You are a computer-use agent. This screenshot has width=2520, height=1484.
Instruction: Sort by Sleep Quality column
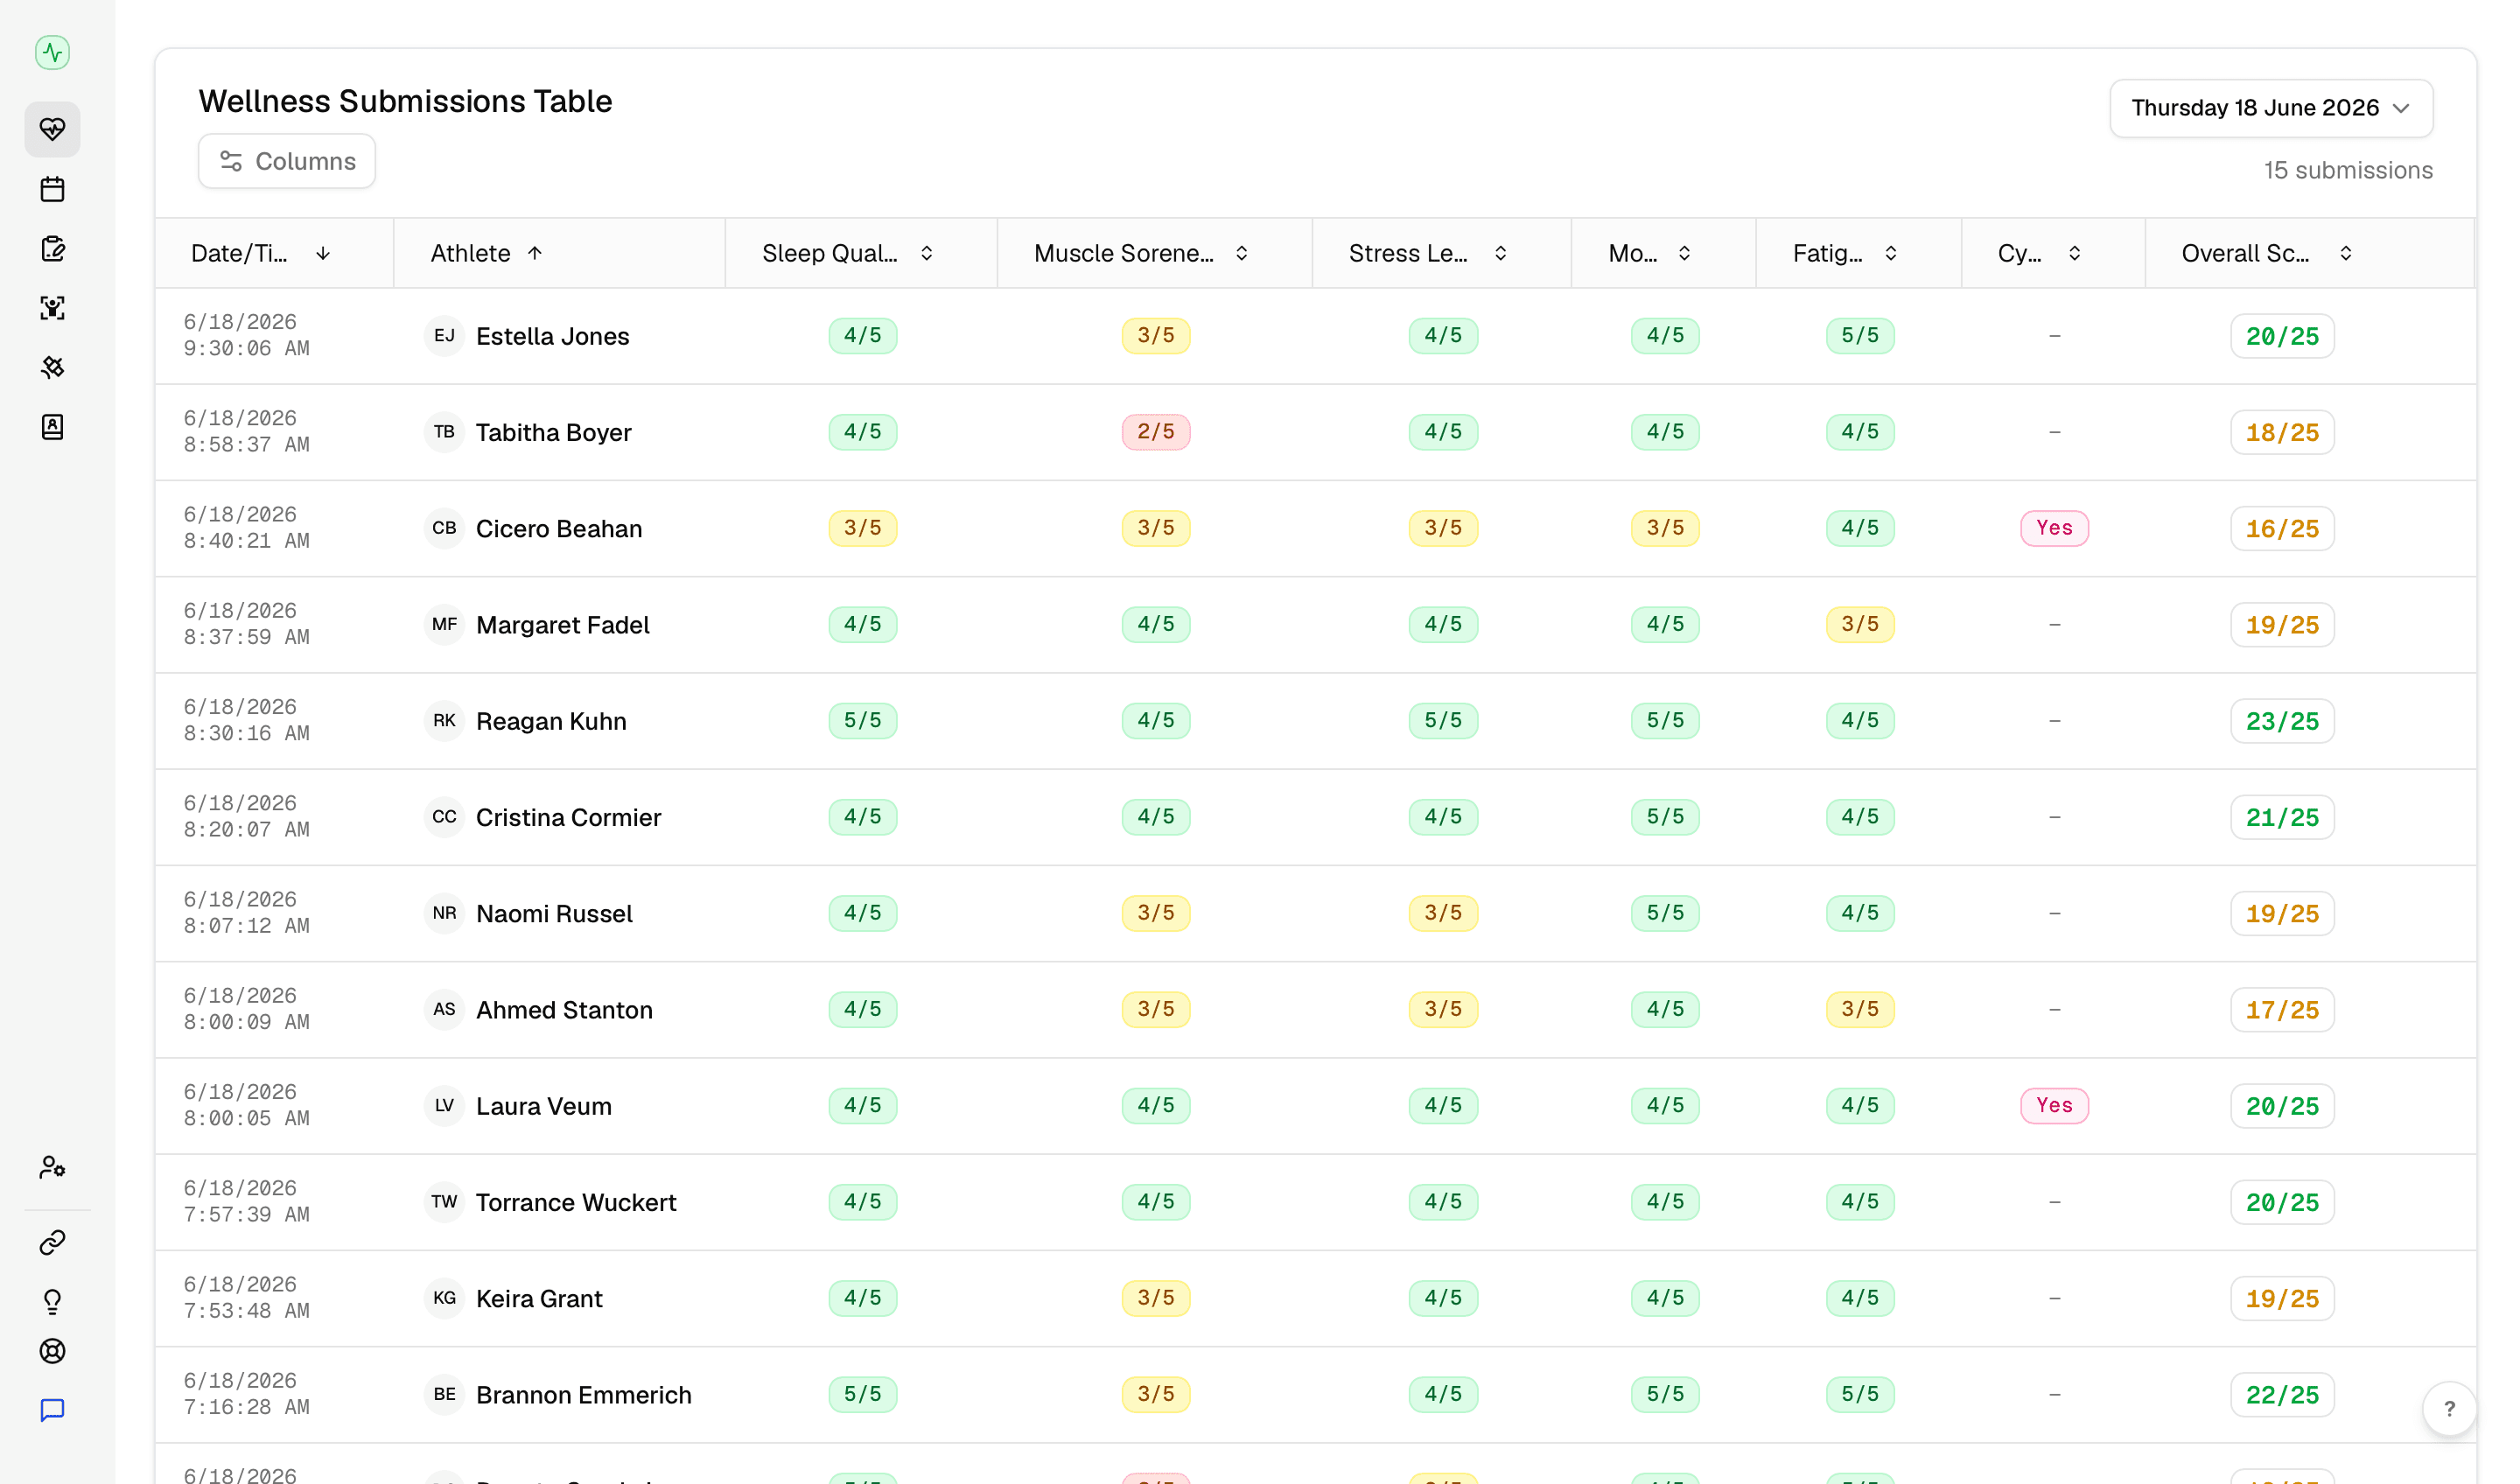tap(848, 253)
